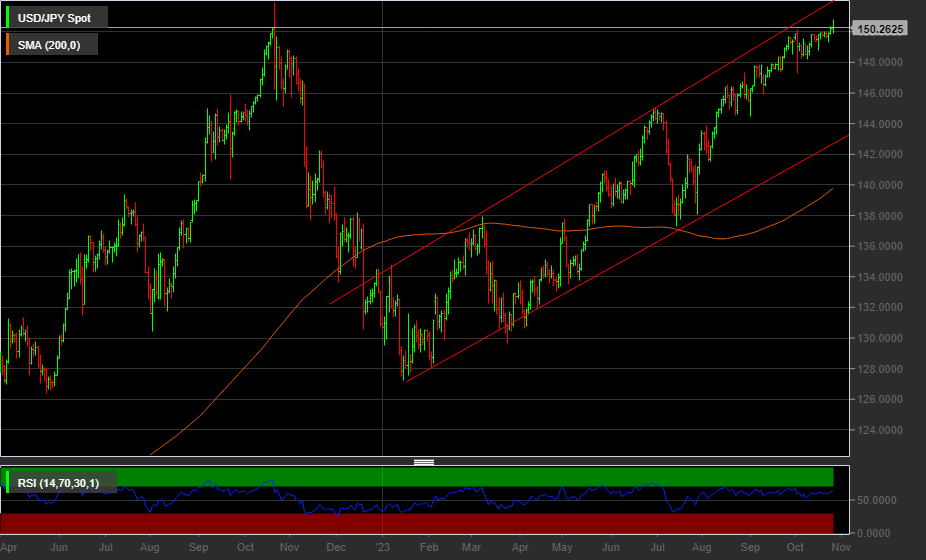926x560 pixels.
Task: Click the green color bar beside USD/JPY Spot
Action: (9, 18)
